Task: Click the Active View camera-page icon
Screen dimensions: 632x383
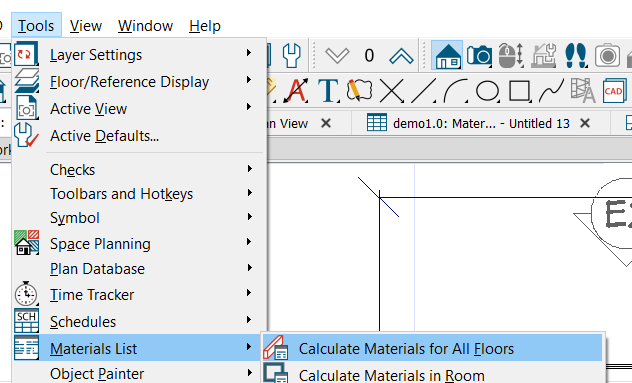Action: coord(27,108)
